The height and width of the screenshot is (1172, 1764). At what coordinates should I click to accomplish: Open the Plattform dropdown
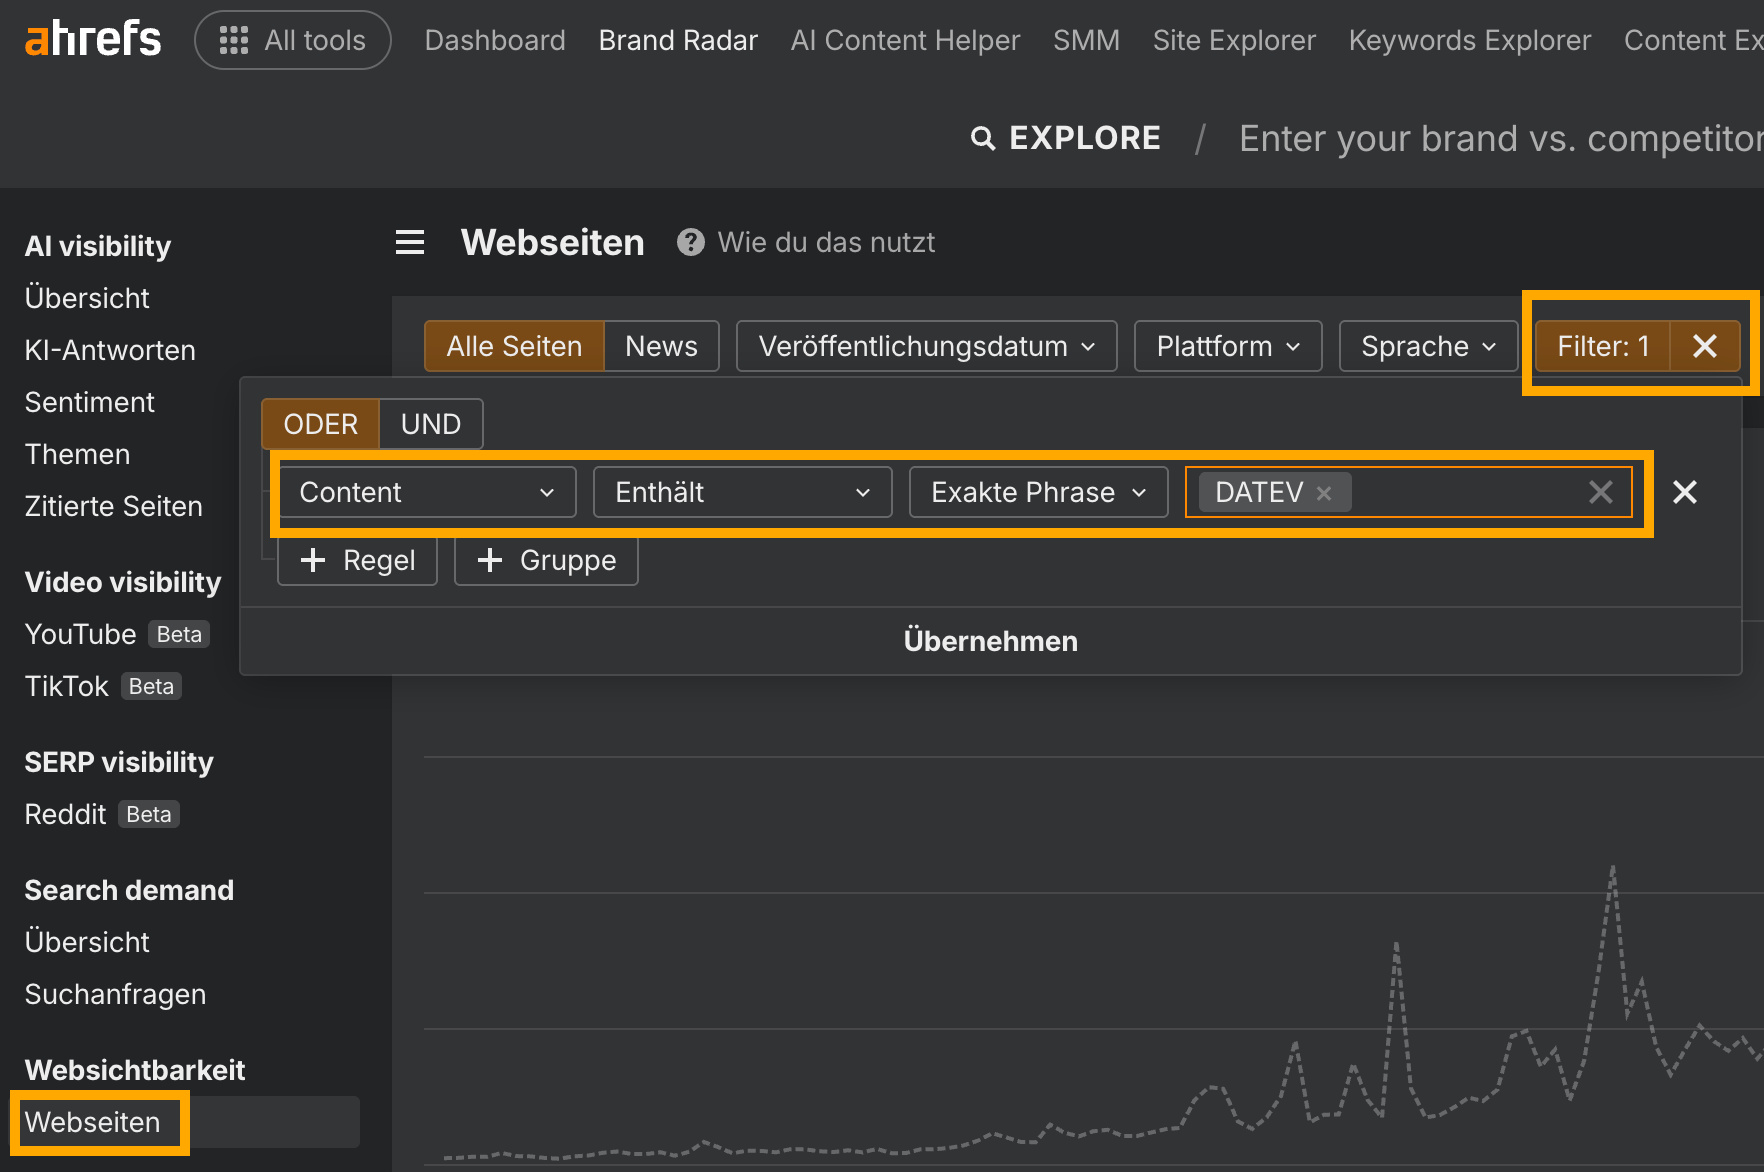click(1228, 346)
